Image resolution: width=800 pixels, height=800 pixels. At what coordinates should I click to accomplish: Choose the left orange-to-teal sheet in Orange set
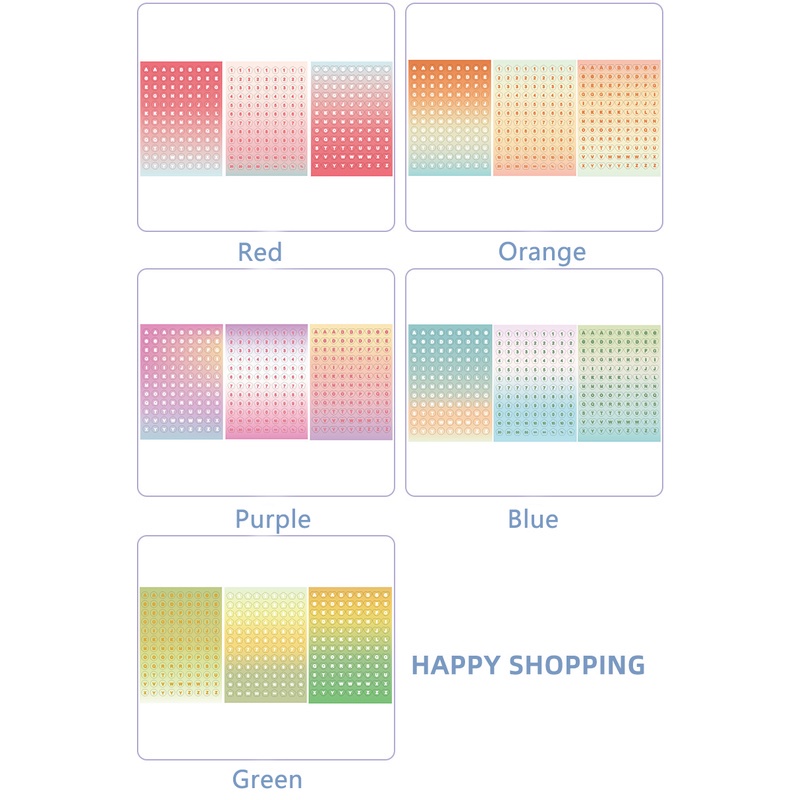pos(449,118)
